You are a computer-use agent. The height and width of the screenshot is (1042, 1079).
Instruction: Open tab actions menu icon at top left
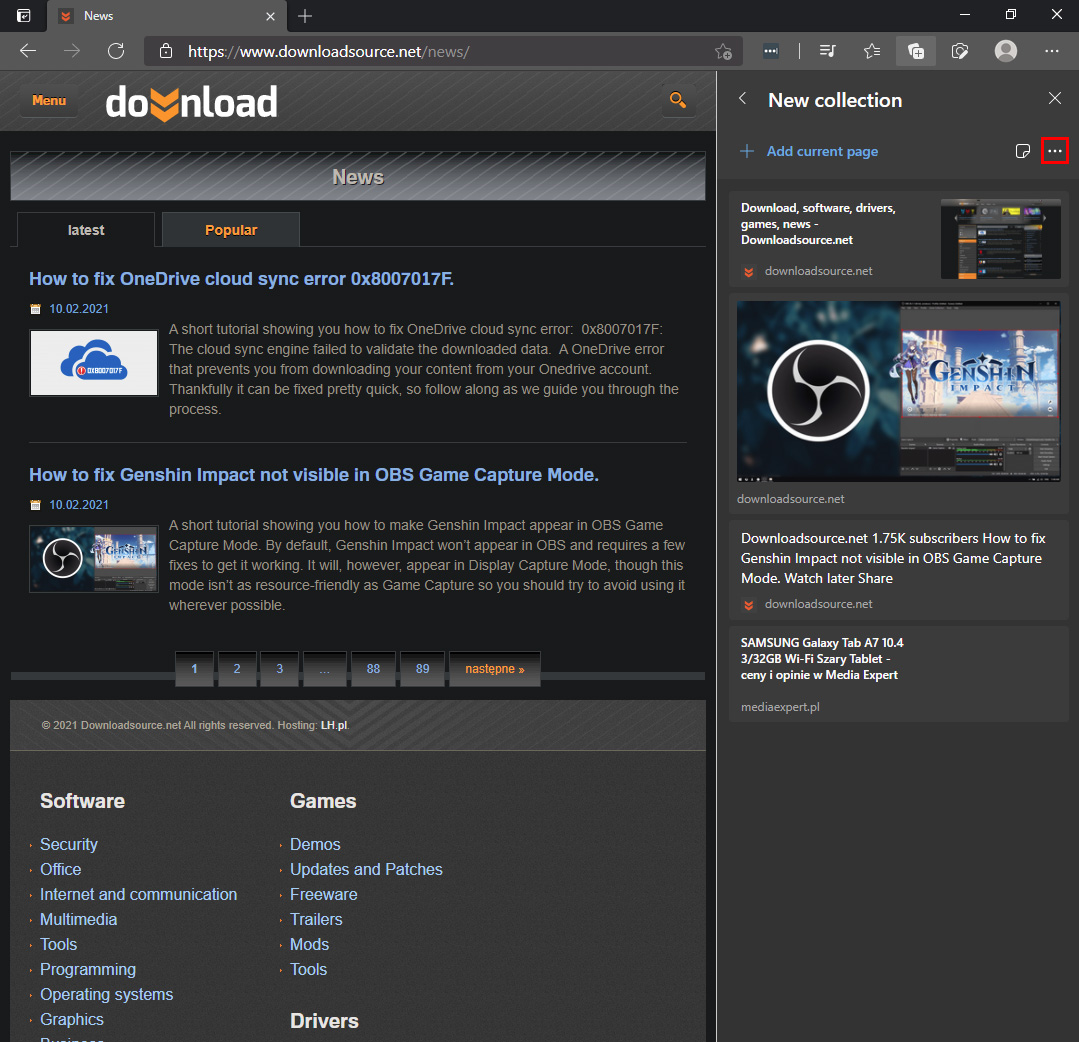(23, 16)
